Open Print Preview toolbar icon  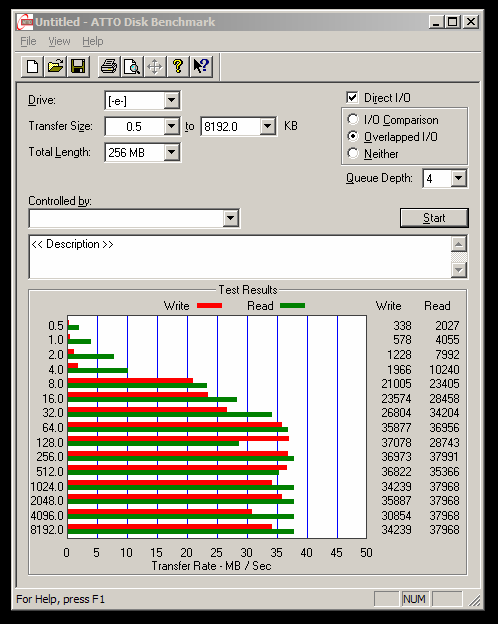[x=132, y=66]
